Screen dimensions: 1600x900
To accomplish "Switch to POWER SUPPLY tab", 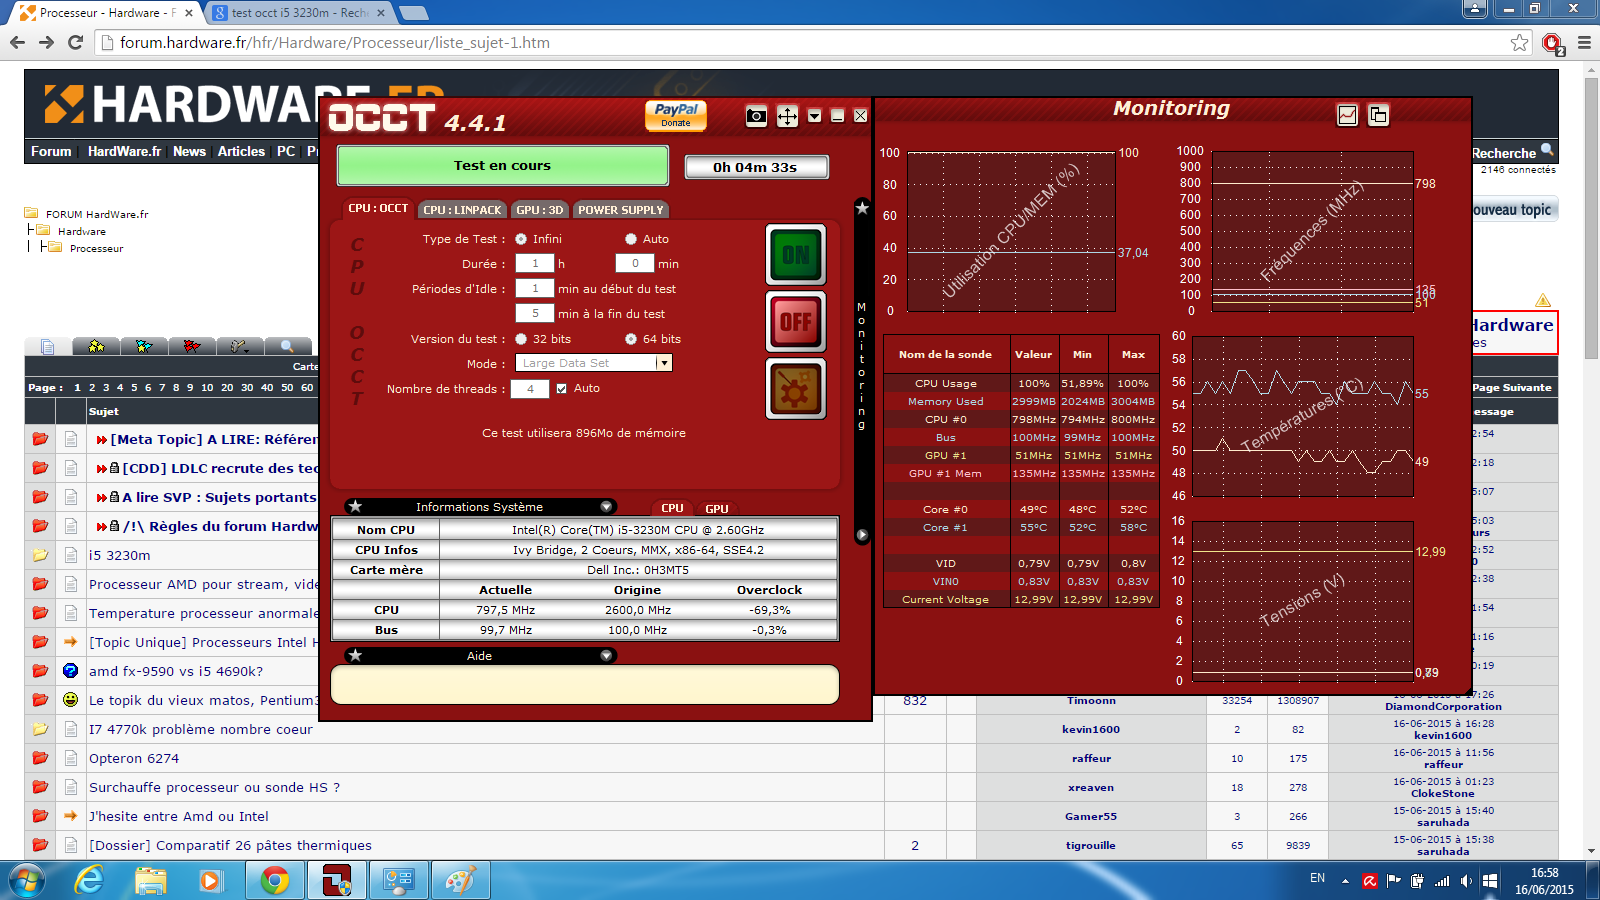I will [x=620, y=210].
